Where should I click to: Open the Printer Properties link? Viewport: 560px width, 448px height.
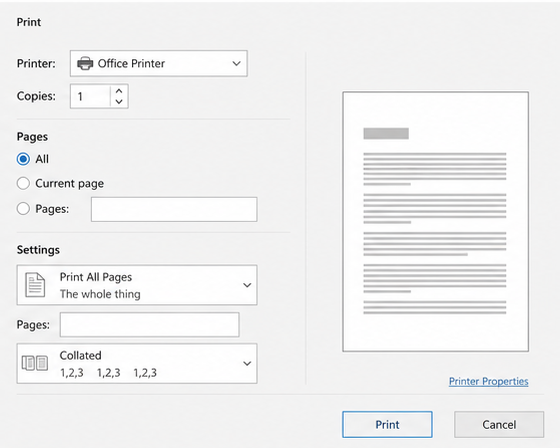click(489, 381)
